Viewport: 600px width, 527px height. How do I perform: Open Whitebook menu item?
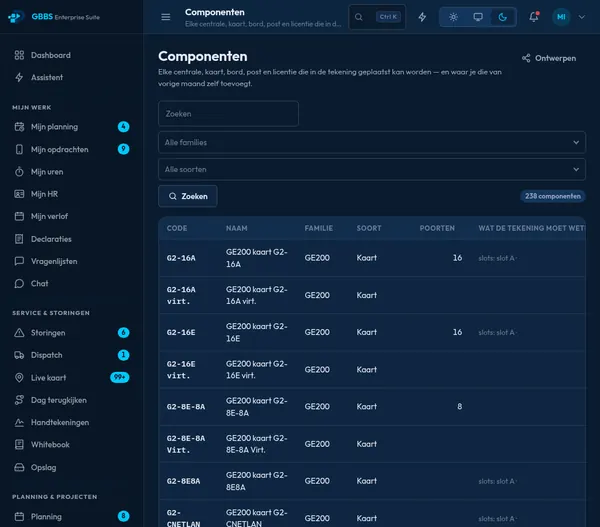[72, 445]
